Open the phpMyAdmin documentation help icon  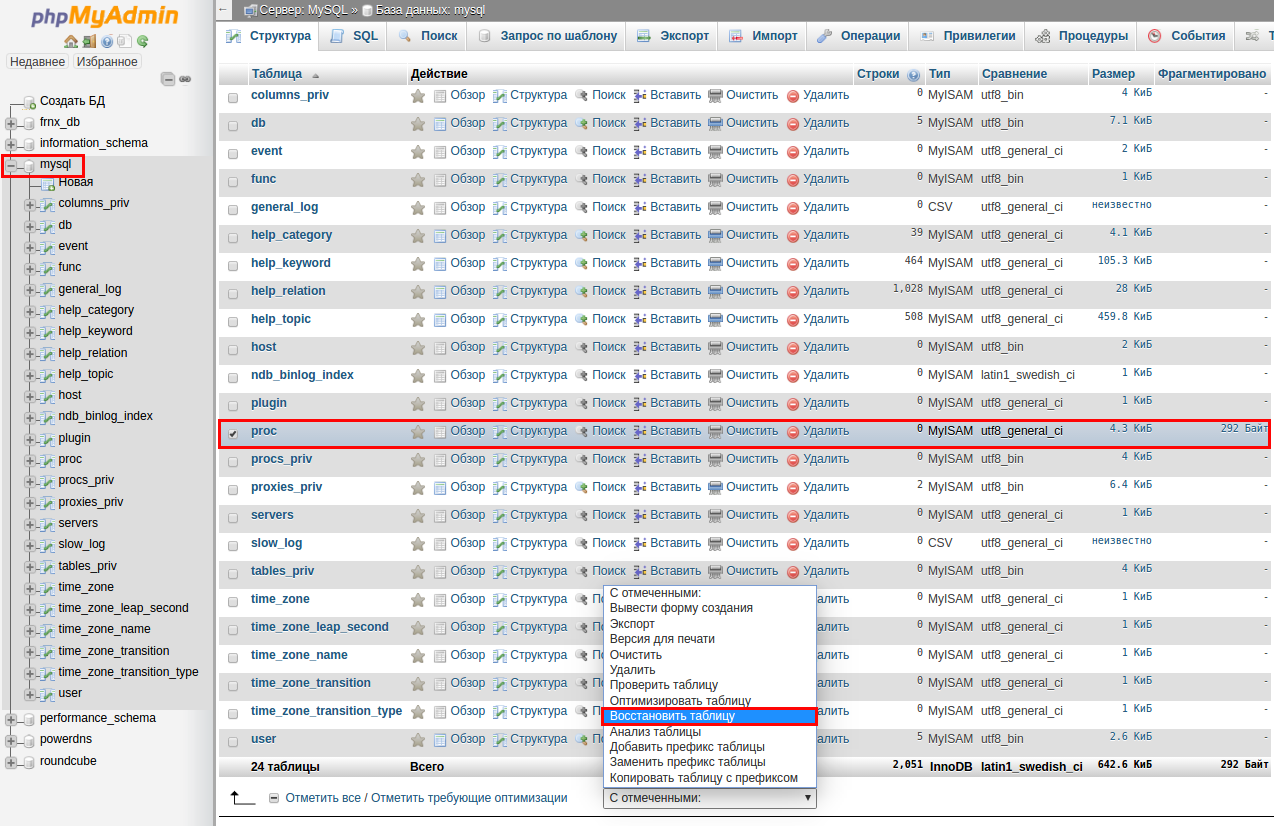click(107, 41)
